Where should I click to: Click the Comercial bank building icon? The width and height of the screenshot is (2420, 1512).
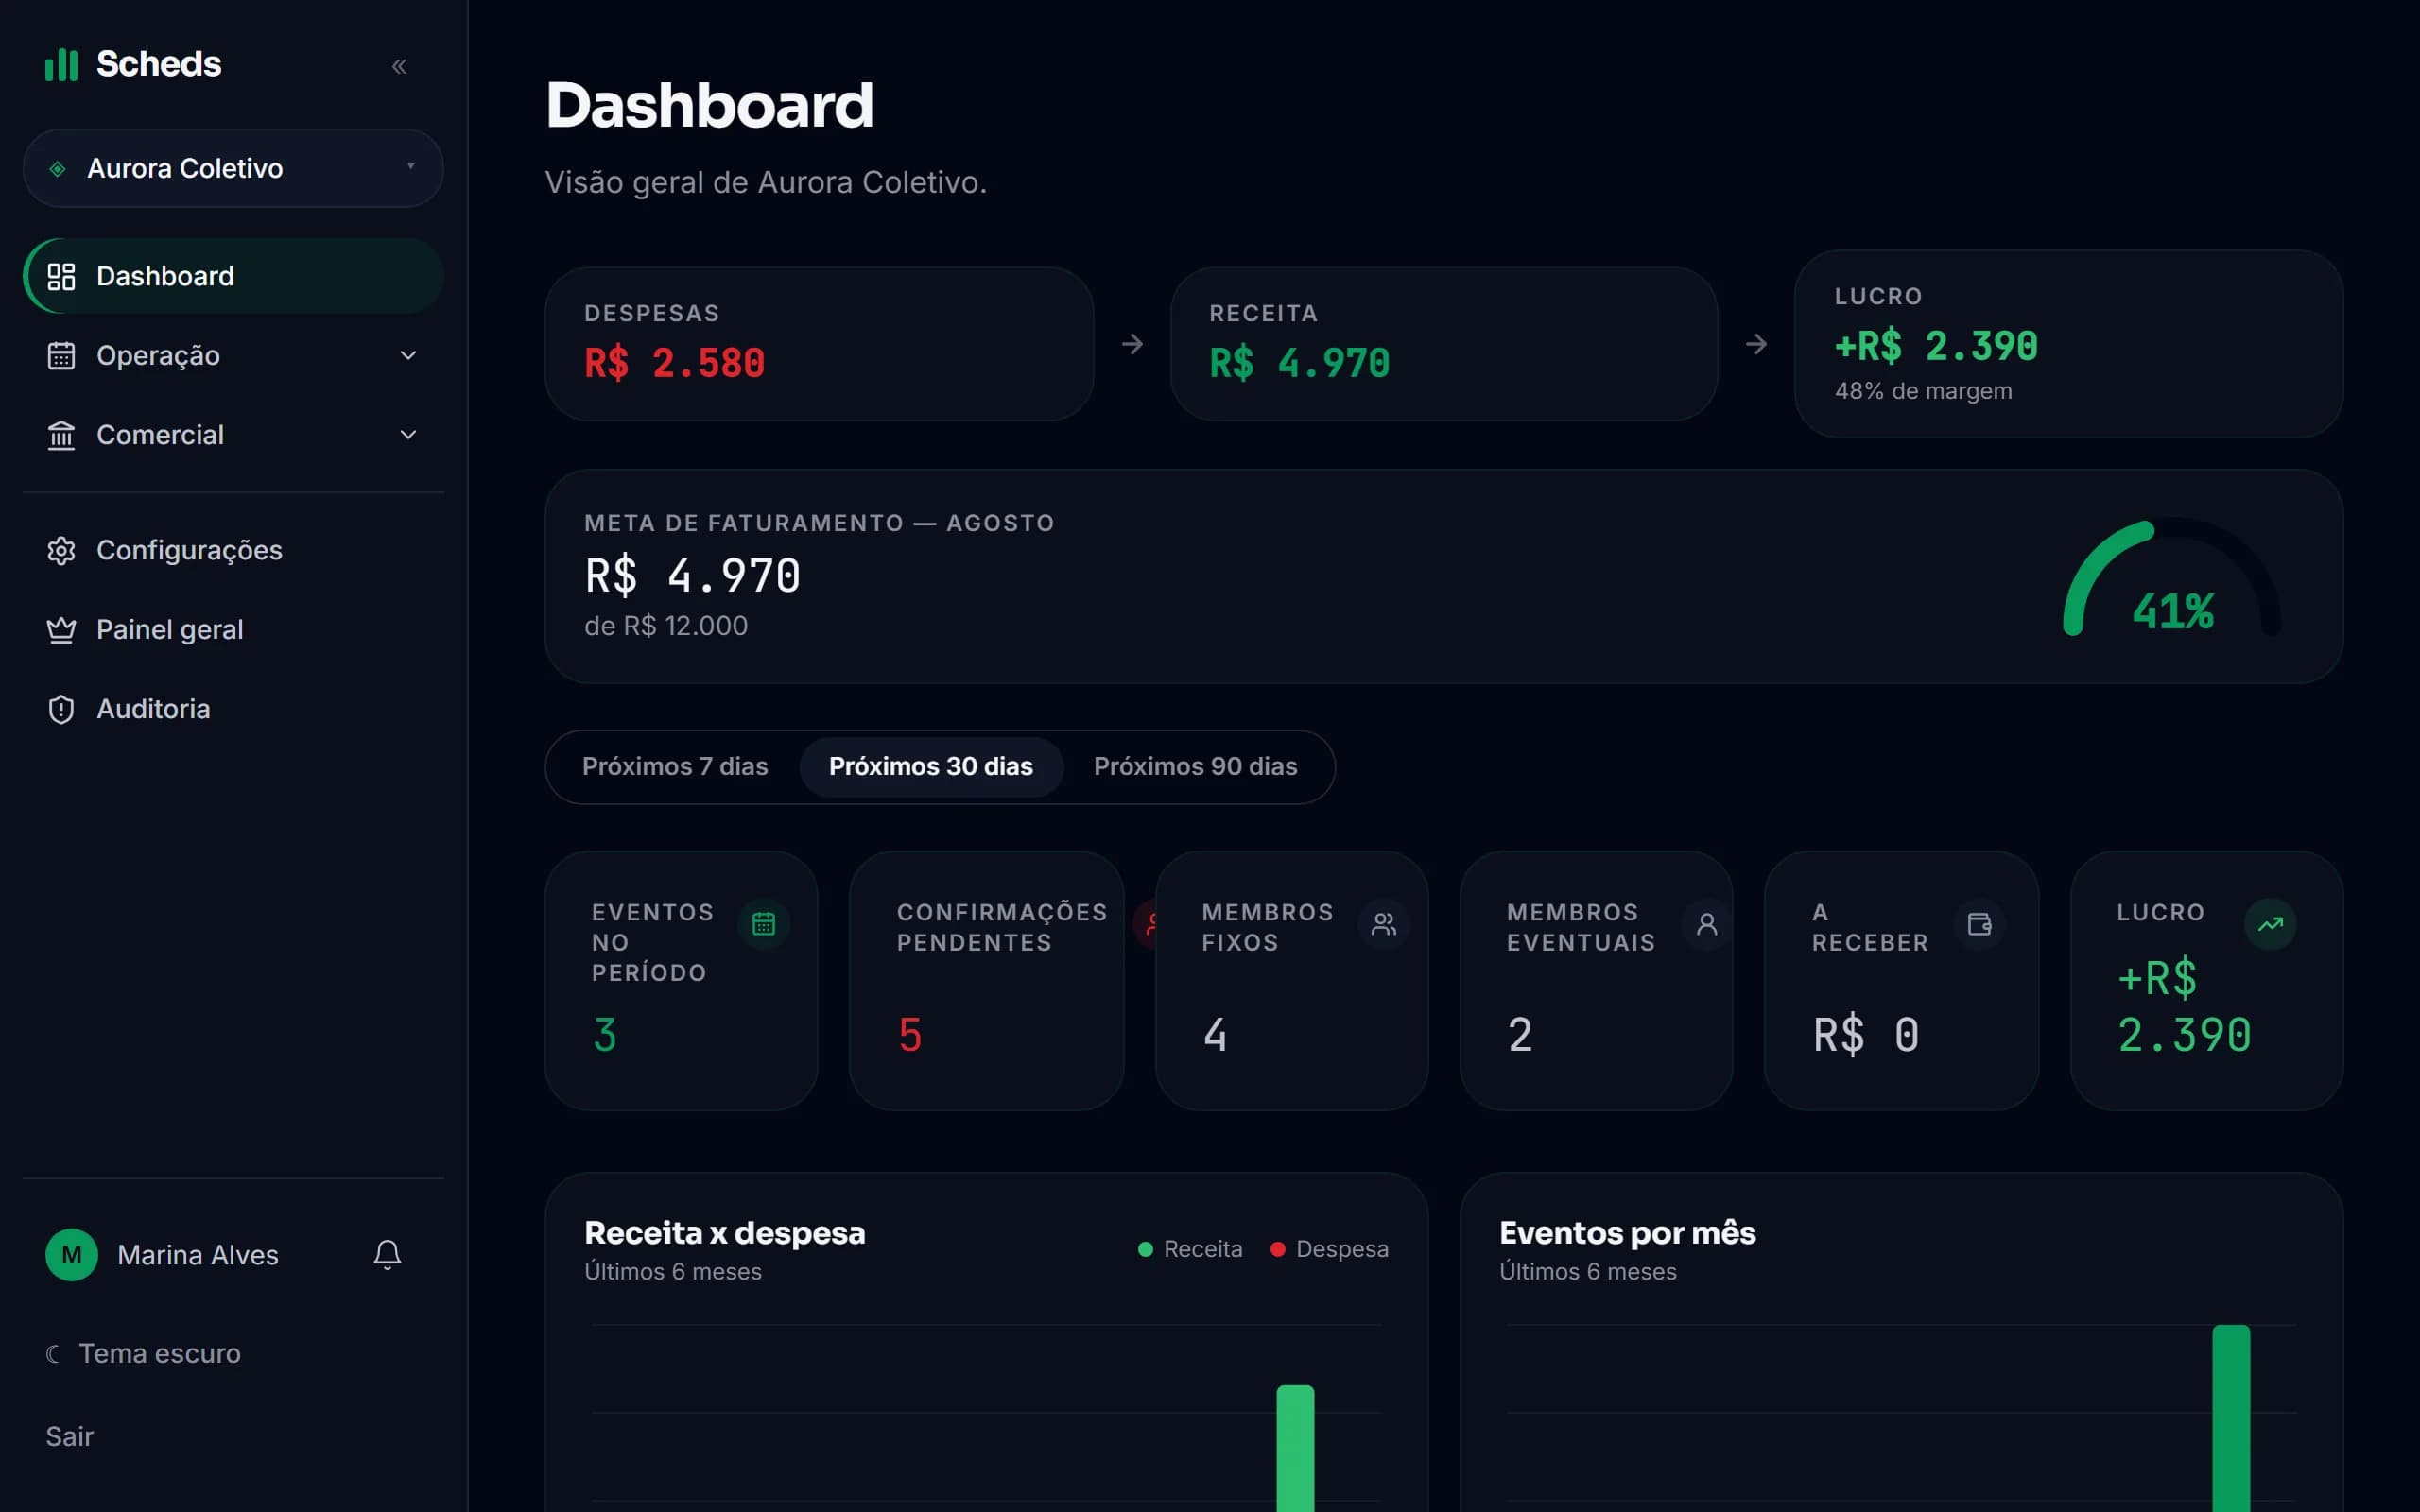tap(61, 435)
